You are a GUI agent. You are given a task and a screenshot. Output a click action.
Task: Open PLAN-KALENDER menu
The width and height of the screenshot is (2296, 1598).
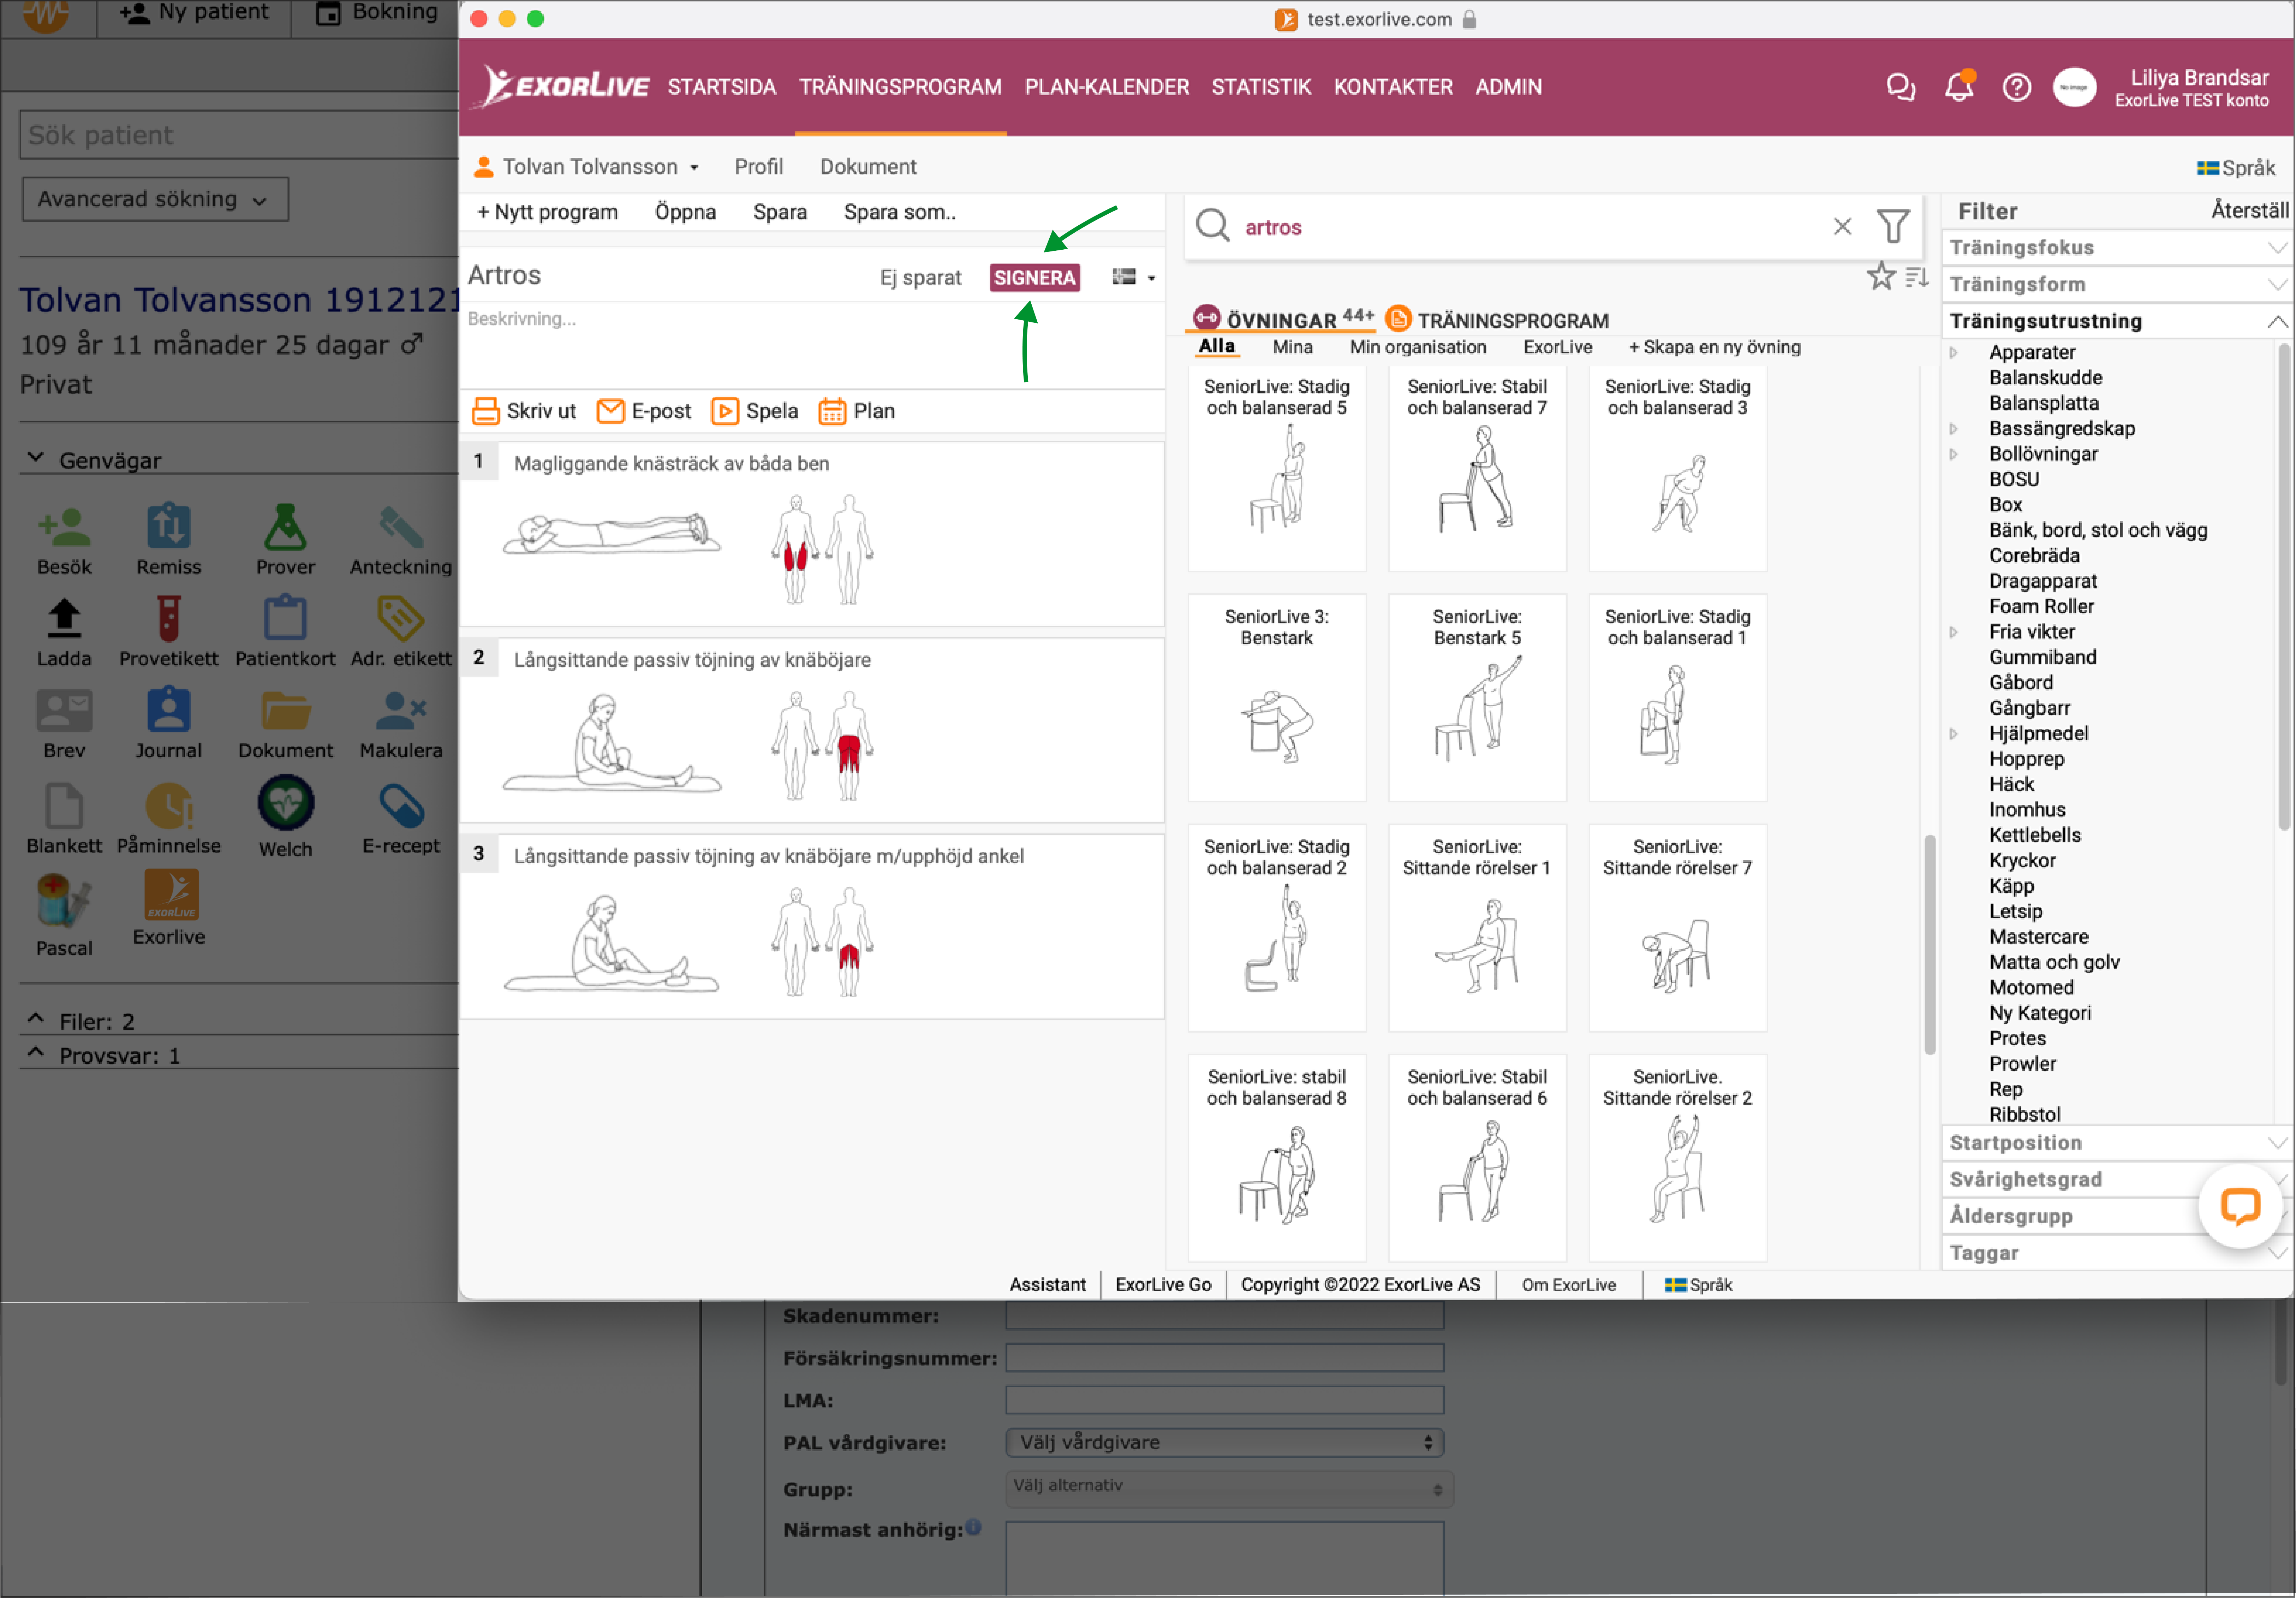(1106, 87)
